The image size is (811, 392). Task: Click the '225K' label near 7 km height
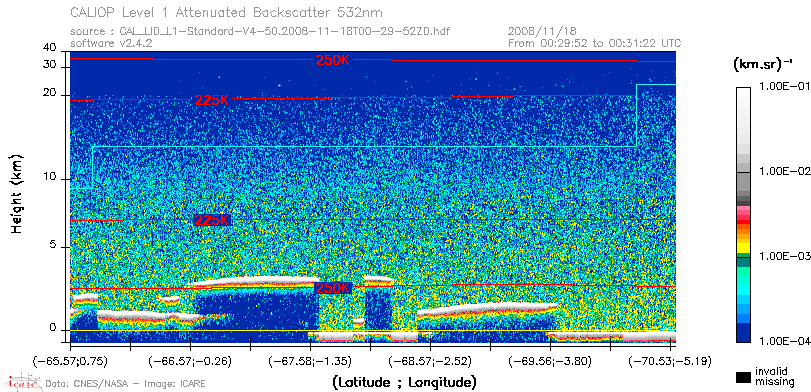pos(212,220)
